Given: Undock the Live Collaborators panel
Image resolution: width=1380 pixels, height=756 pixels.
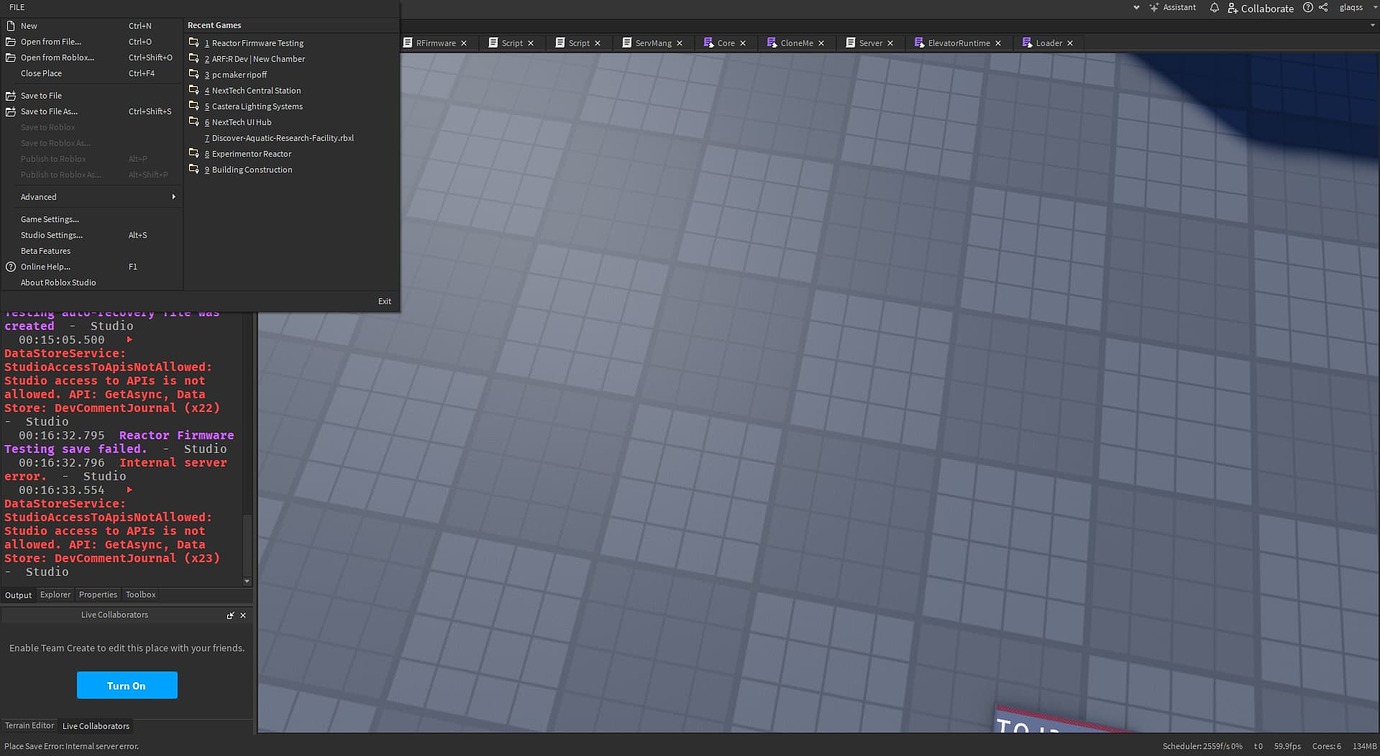Looking at the screenshot, I should click(x=231, y=616).
